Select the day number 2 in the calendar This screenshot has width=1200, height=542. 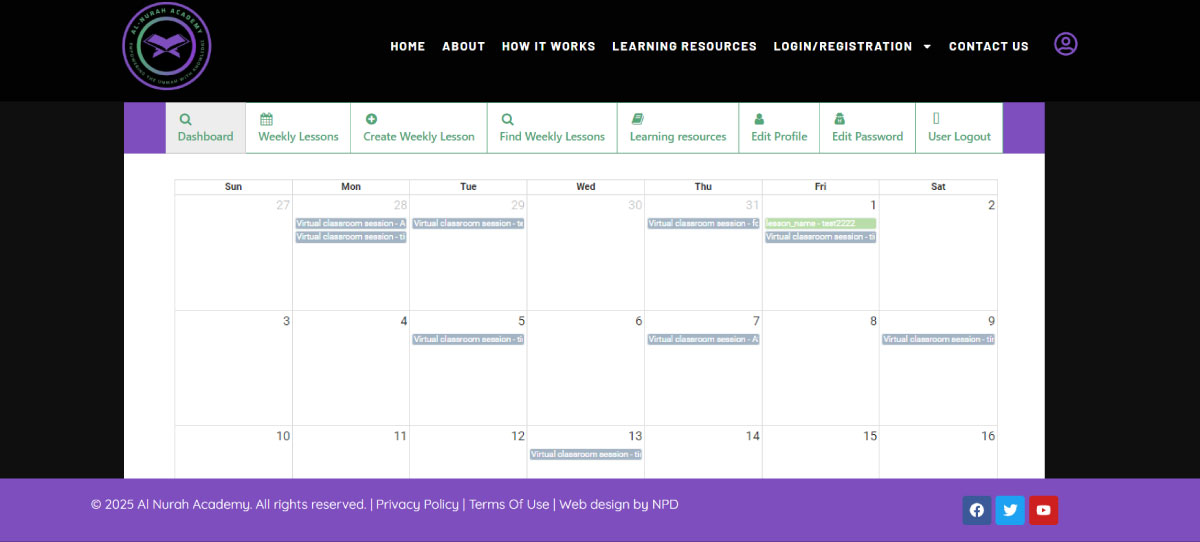(991, 205)
